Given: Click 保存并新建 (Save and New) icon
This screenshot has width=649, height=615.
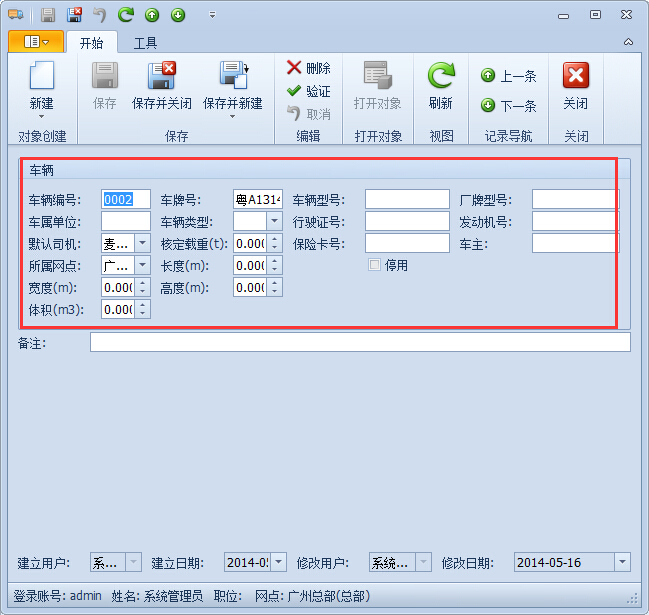Looking at the screenshot, I should click(232, 77).
